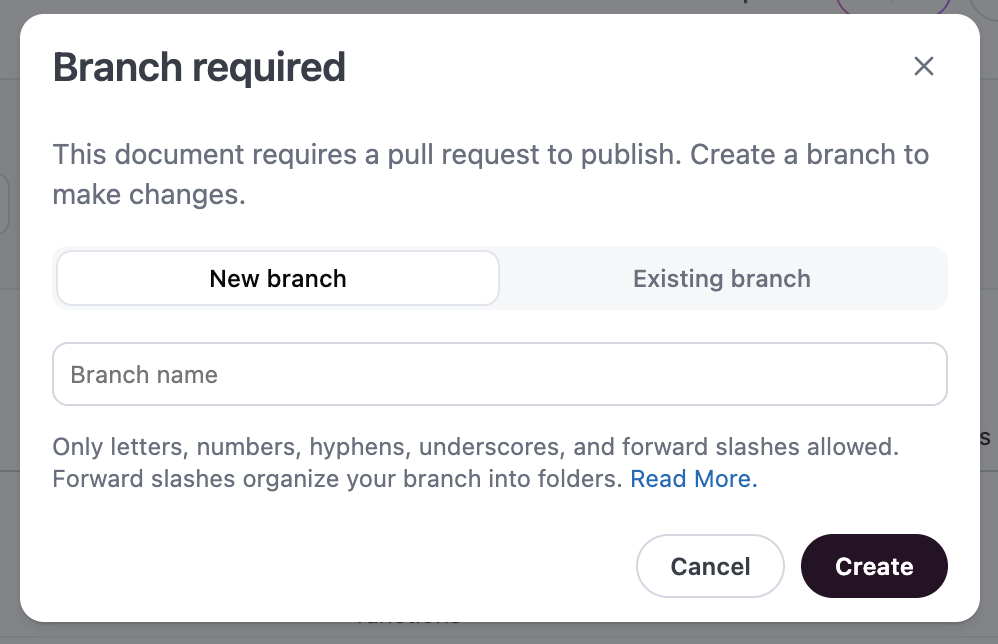Dismiss the dialog without creating a branch
The height and width of the screenshot is (644, 998).
tap(710, 566)
